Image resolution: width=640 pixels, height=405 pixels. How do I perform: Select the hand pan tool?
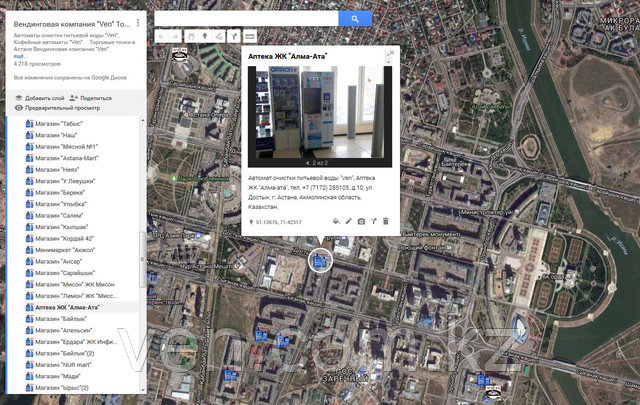click(x=191, y=37)
